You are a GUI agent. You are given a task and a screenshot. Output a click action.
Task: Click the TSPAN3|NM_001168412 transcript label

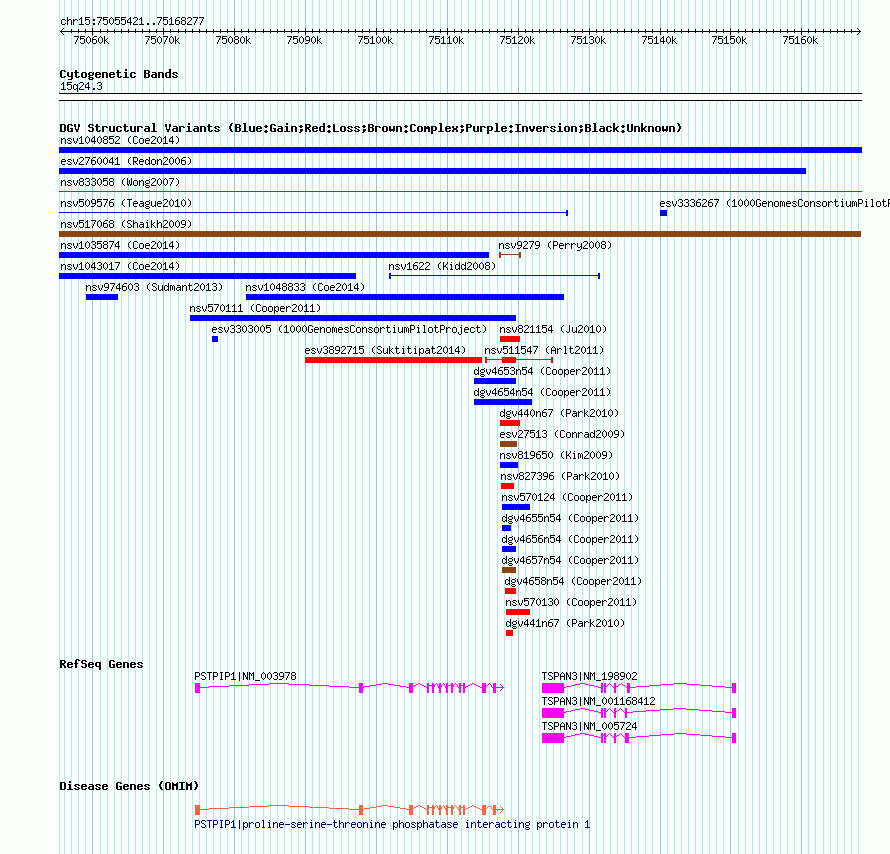click(x=598, y=701)
